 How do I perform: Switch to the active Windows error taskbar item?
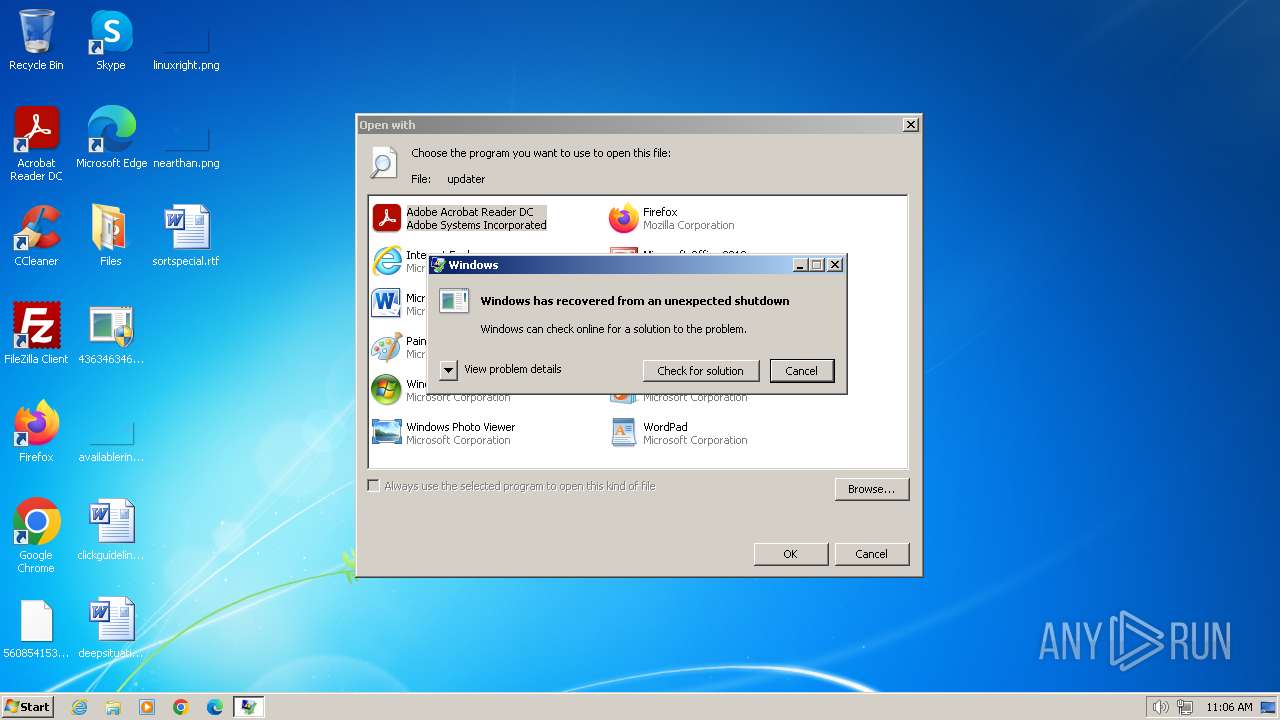pos(249,707)
